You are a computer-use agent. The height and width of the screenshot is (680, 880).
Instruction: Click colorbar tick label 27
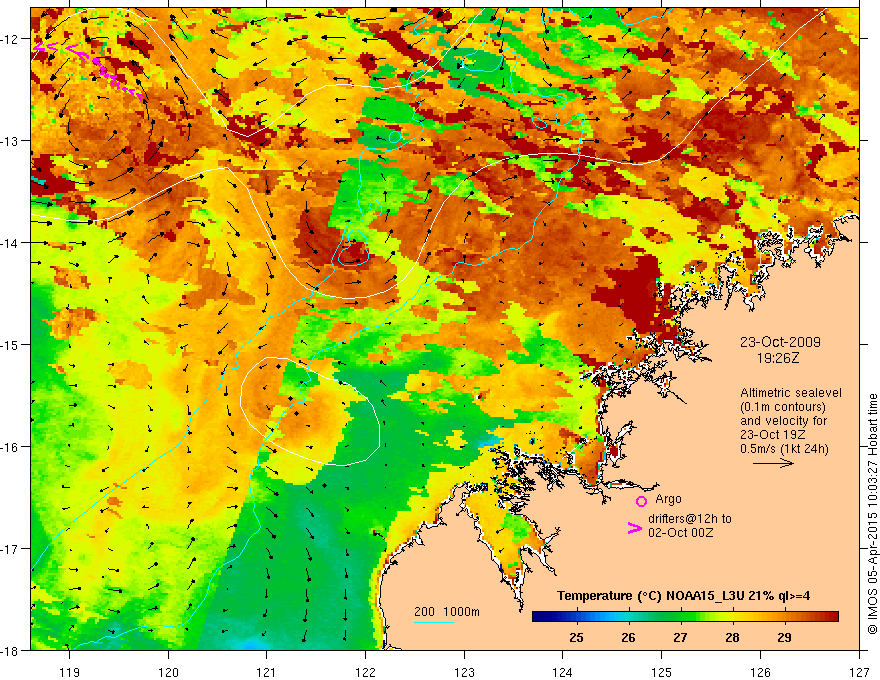click(680, 637)
